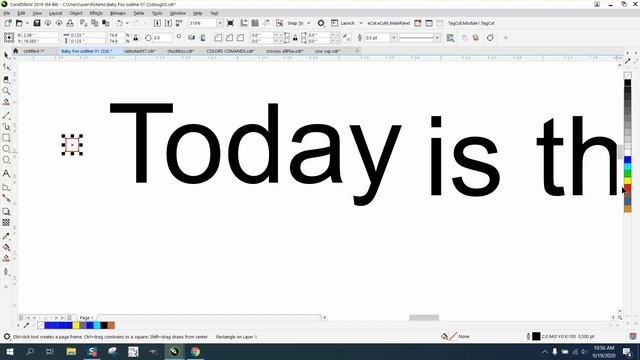The height and width of the screenshot is (360, 640).
Task: Switch to the chuckbox.cdr document tab
Action: [180, 51]
